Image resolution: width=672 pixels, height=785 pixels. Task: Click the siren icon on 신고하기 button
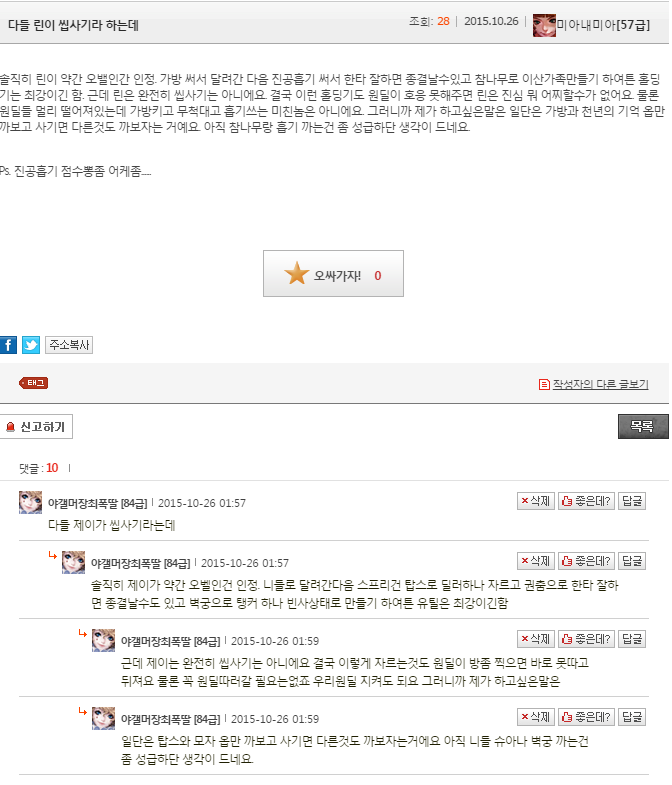tap(10, 427)
